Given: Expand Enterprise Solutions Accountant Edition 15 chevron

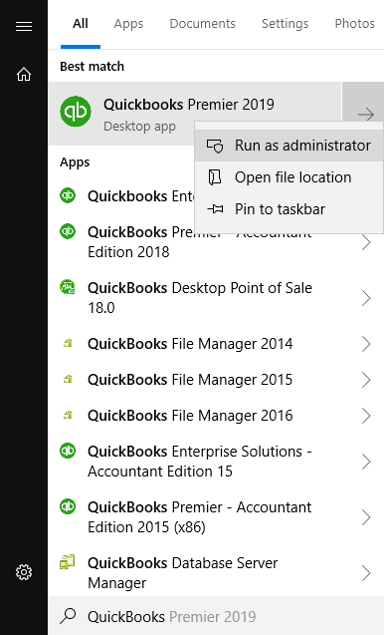Looking at the screenshot, I should tap(366, 461).
